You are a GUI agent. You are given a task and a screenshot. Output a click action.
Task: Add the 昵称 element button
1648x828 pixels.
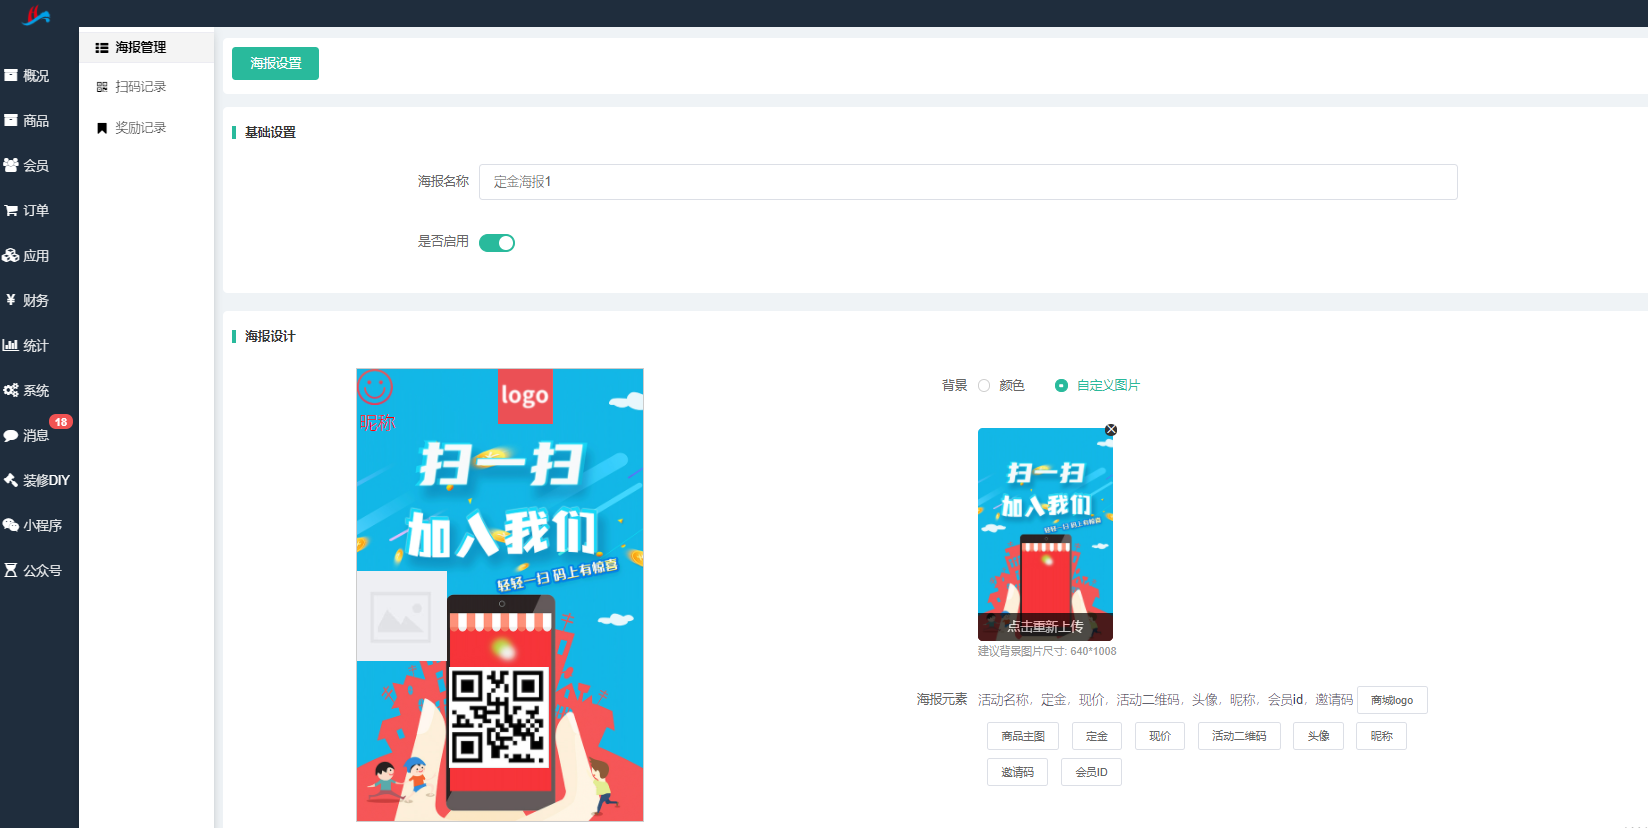tap(1382, 736)
